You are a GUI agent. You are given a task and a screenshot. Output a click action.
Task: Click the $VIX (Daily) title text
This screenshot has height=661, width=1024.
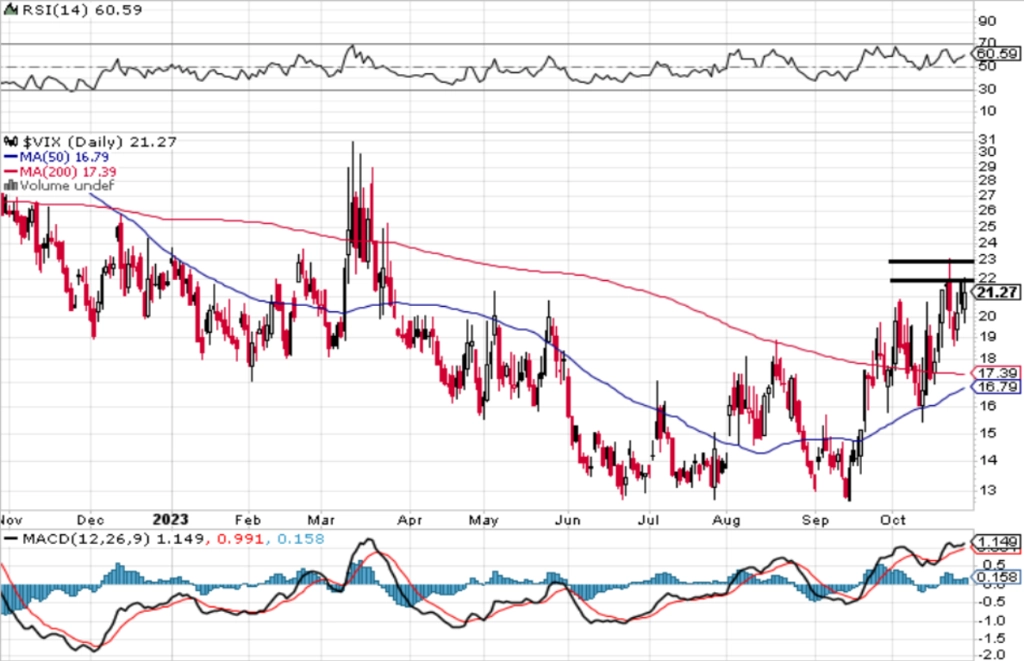tap(73, 142)
